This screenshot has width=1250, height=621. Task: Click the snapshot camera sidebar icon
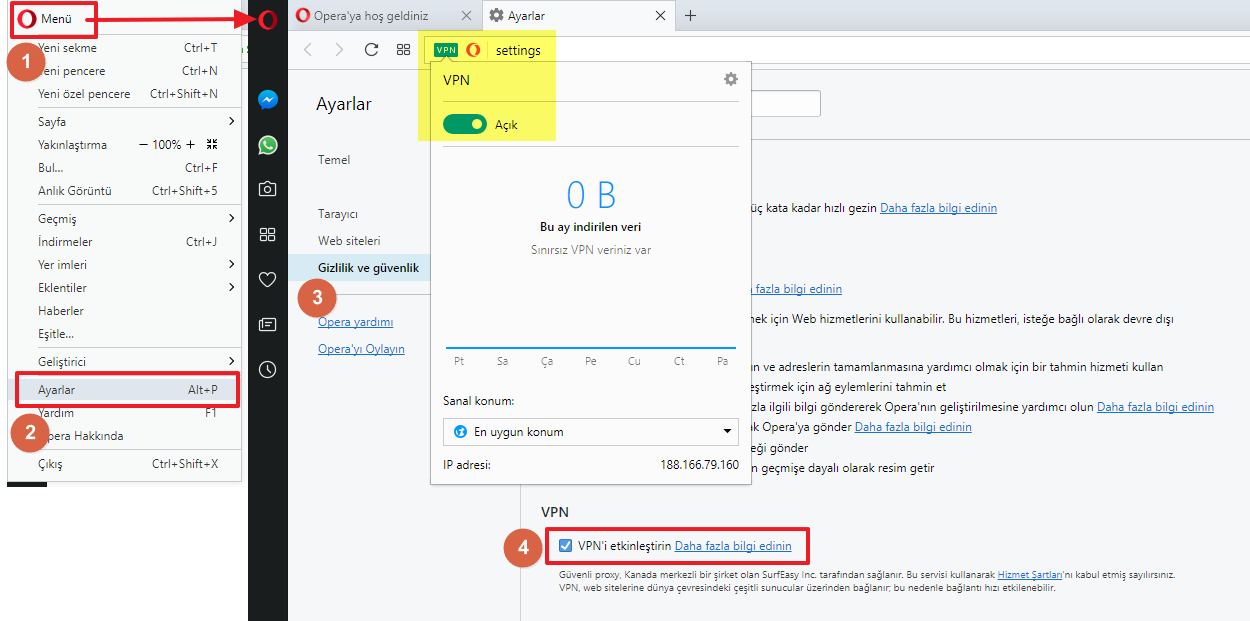pos(267,189)
